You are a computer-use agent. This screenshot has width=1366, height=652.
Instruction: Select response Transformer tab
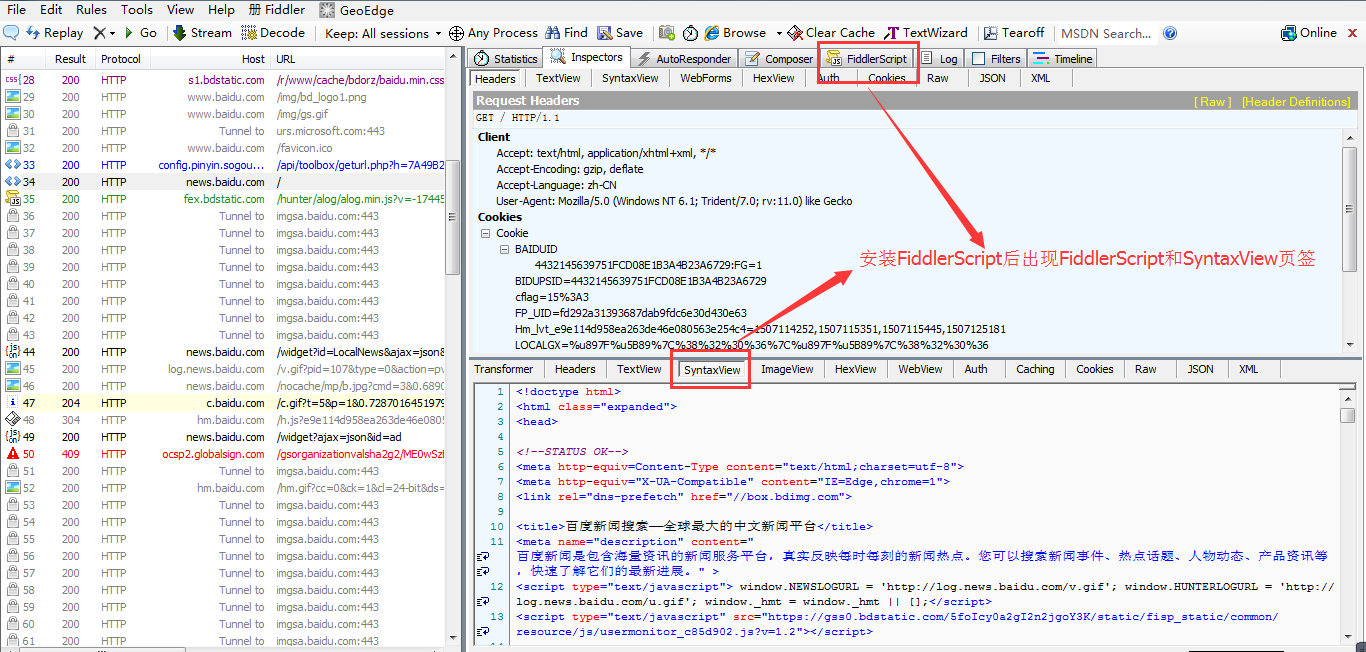(x=504, y=369)
